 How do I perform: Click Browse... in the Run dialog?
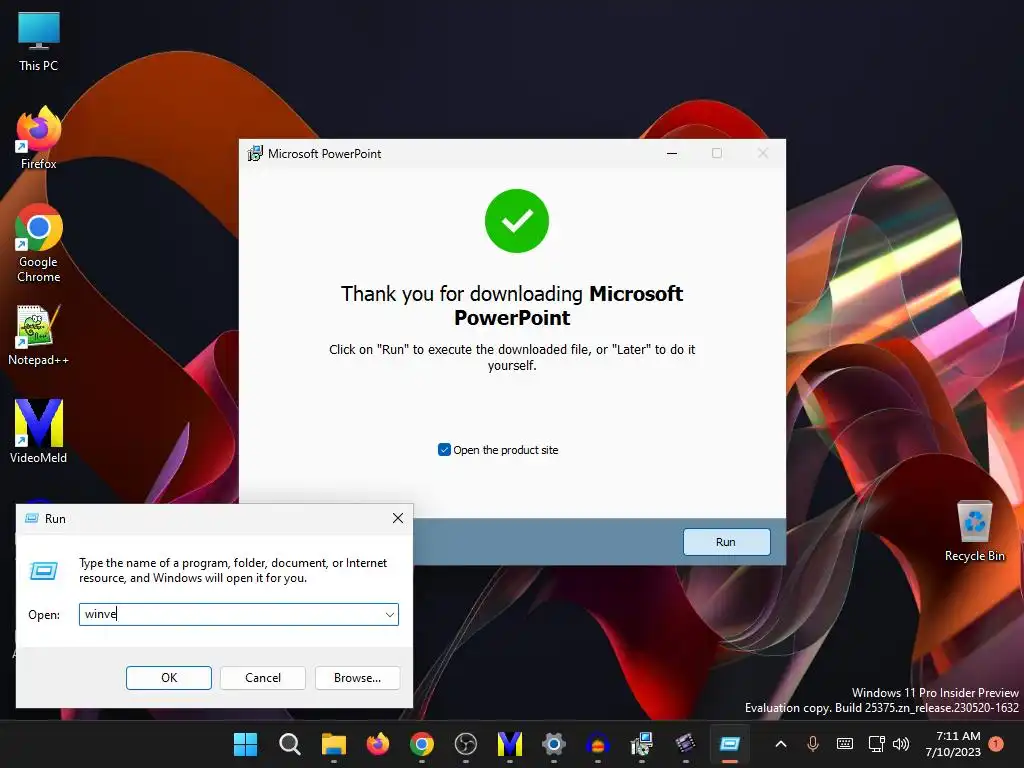click(357, 678)
